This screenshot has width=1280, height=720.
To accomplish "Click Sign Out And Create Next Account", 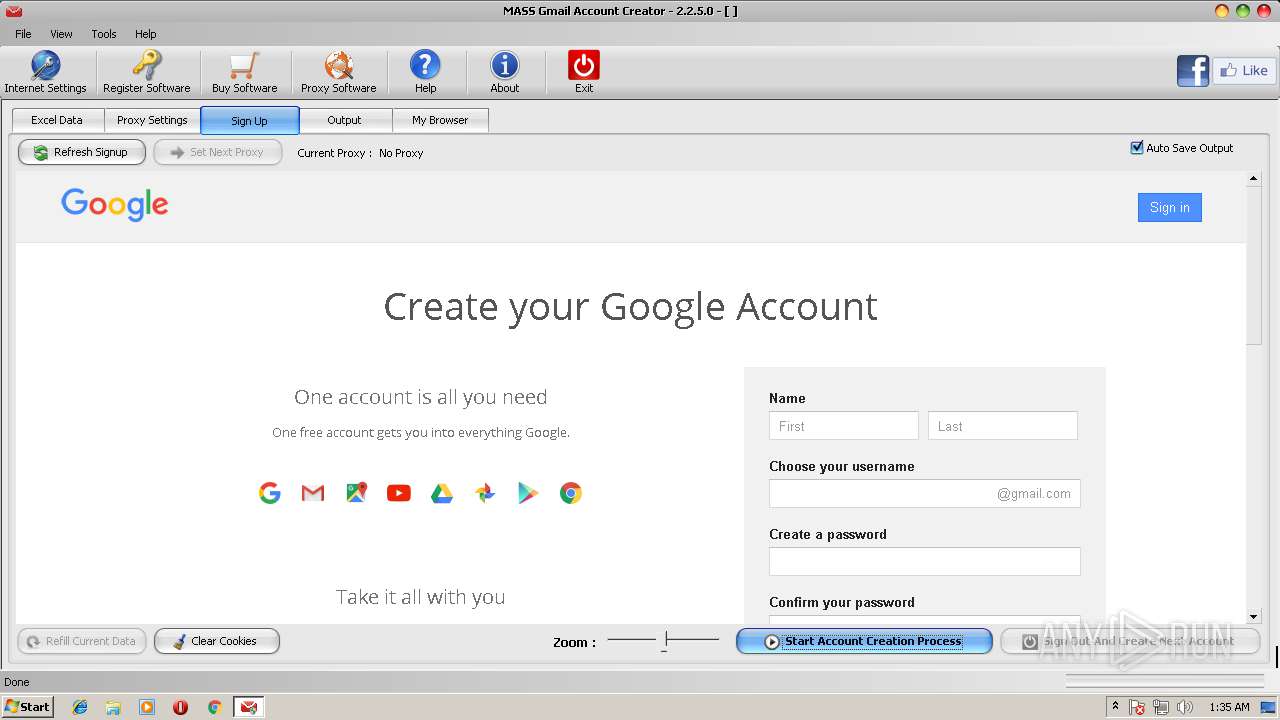I will [1130, 641].
